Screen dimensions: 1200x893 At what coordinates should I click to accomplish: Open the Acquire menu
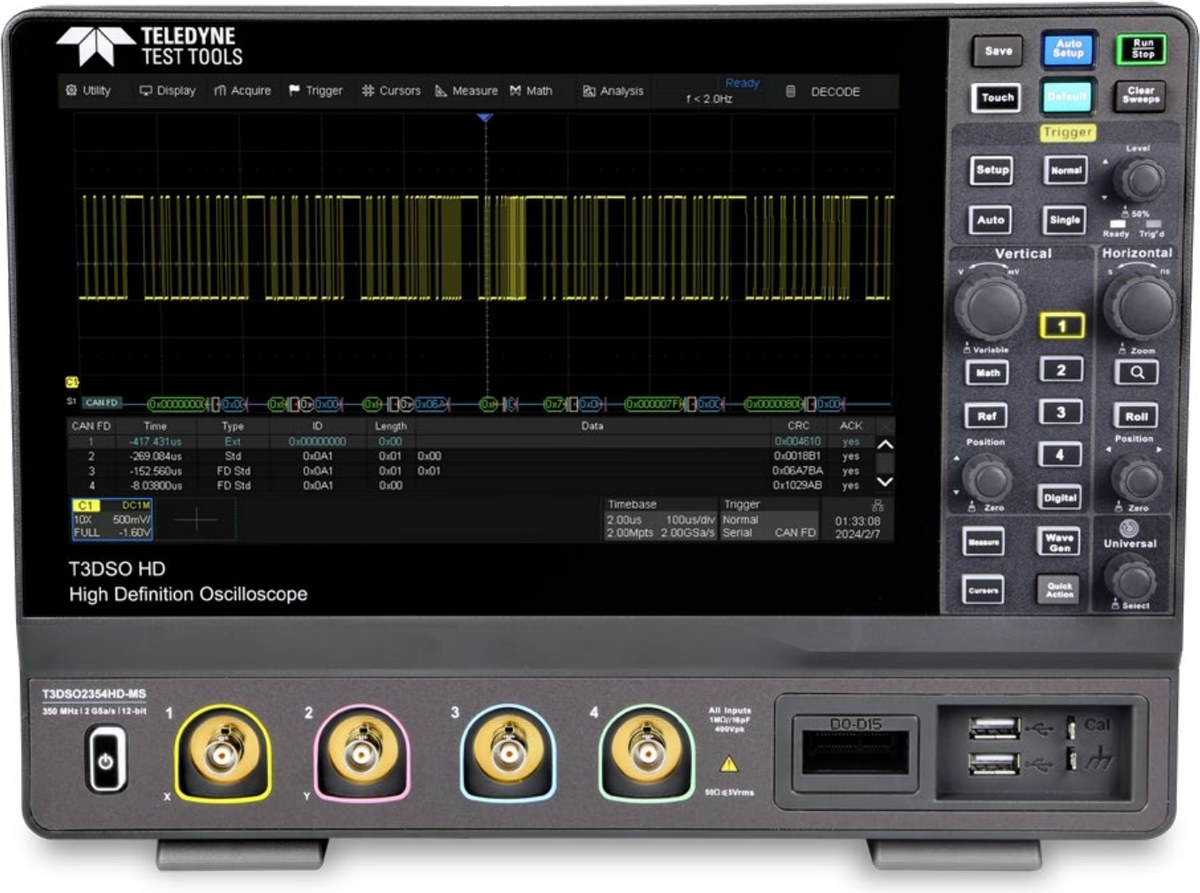(x=243, y=90)
